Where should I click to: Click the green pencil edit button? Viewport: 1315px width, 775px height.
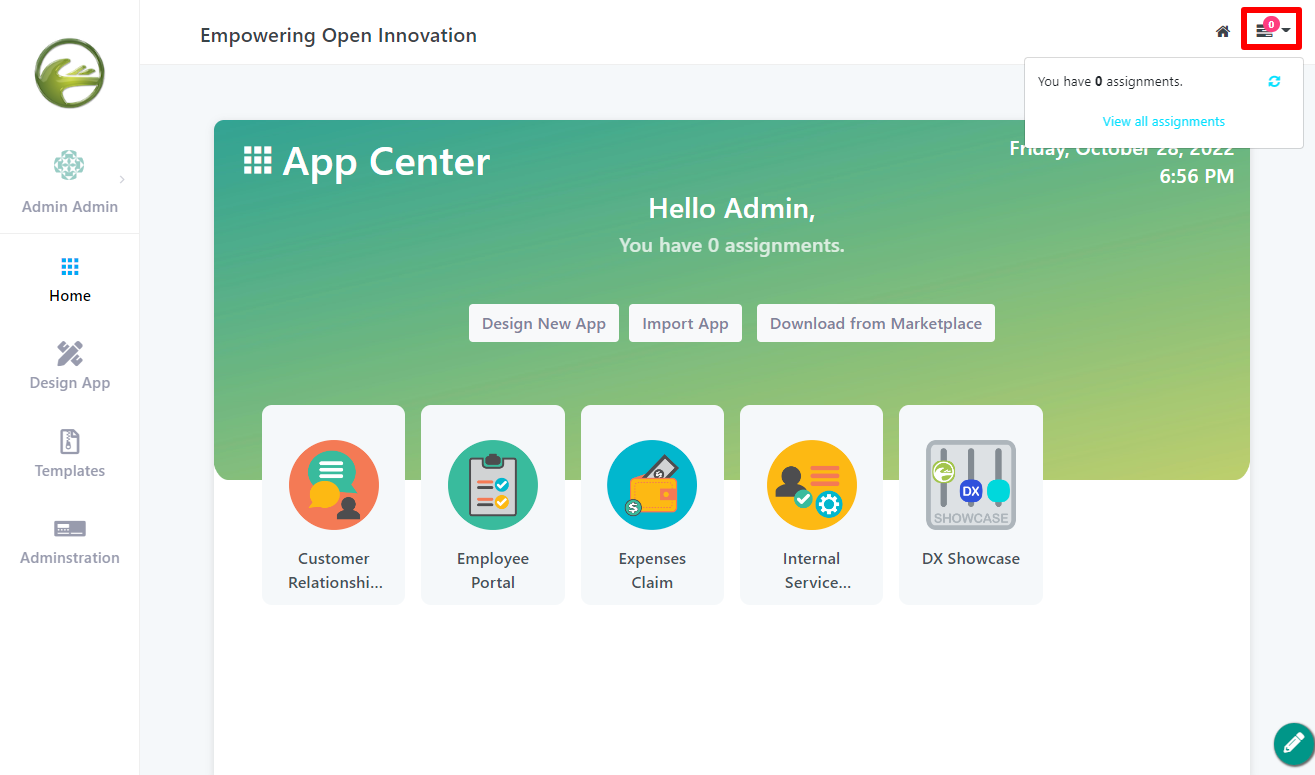(x=1294, y=744)
